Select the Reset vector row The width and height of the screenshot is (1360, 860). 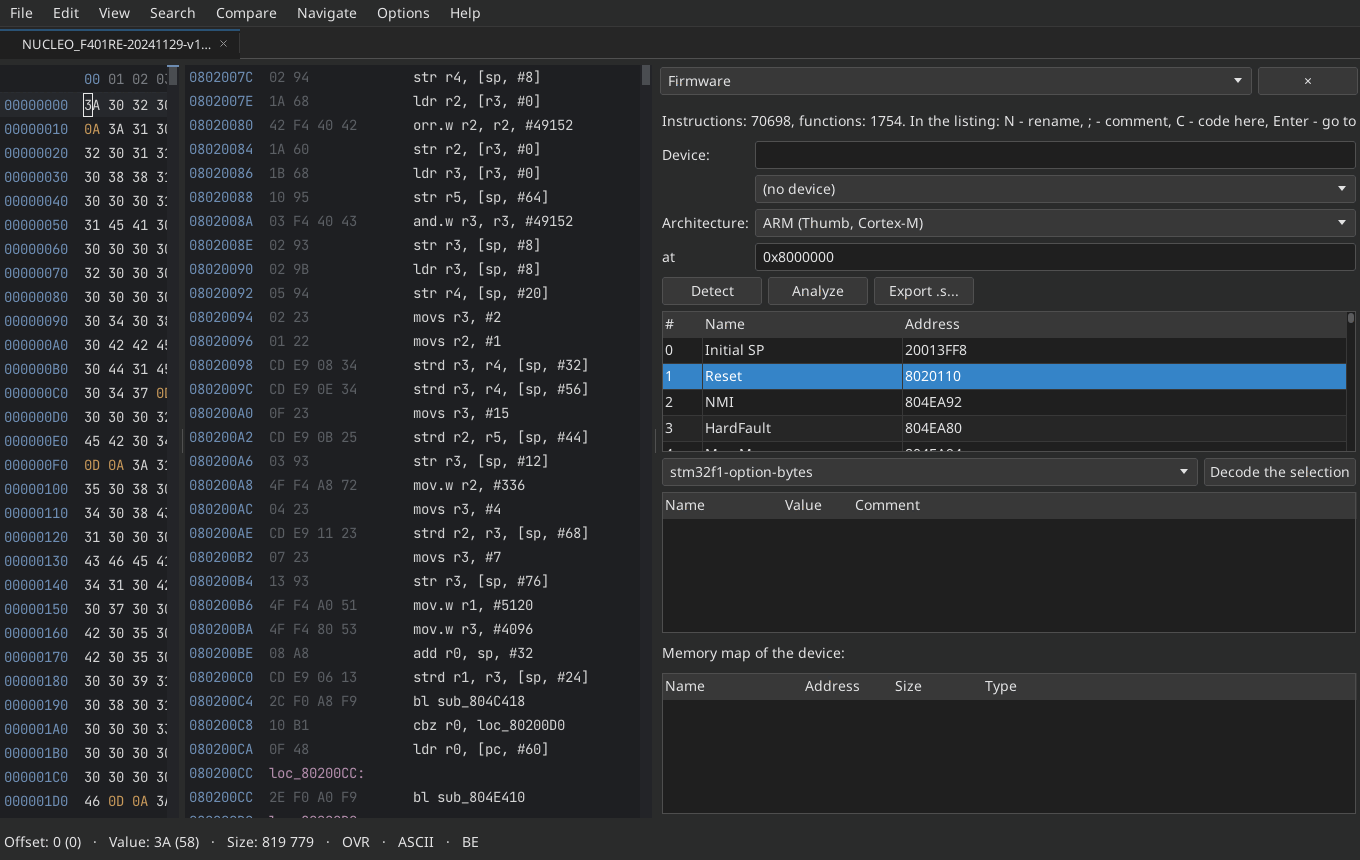[1004, 376]
